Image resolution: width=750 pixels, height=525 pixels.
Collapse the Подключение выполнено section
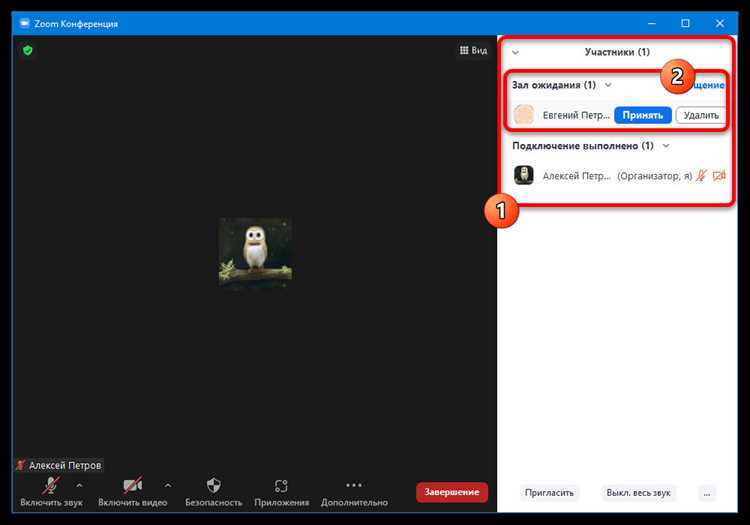[x=666, y=146]
